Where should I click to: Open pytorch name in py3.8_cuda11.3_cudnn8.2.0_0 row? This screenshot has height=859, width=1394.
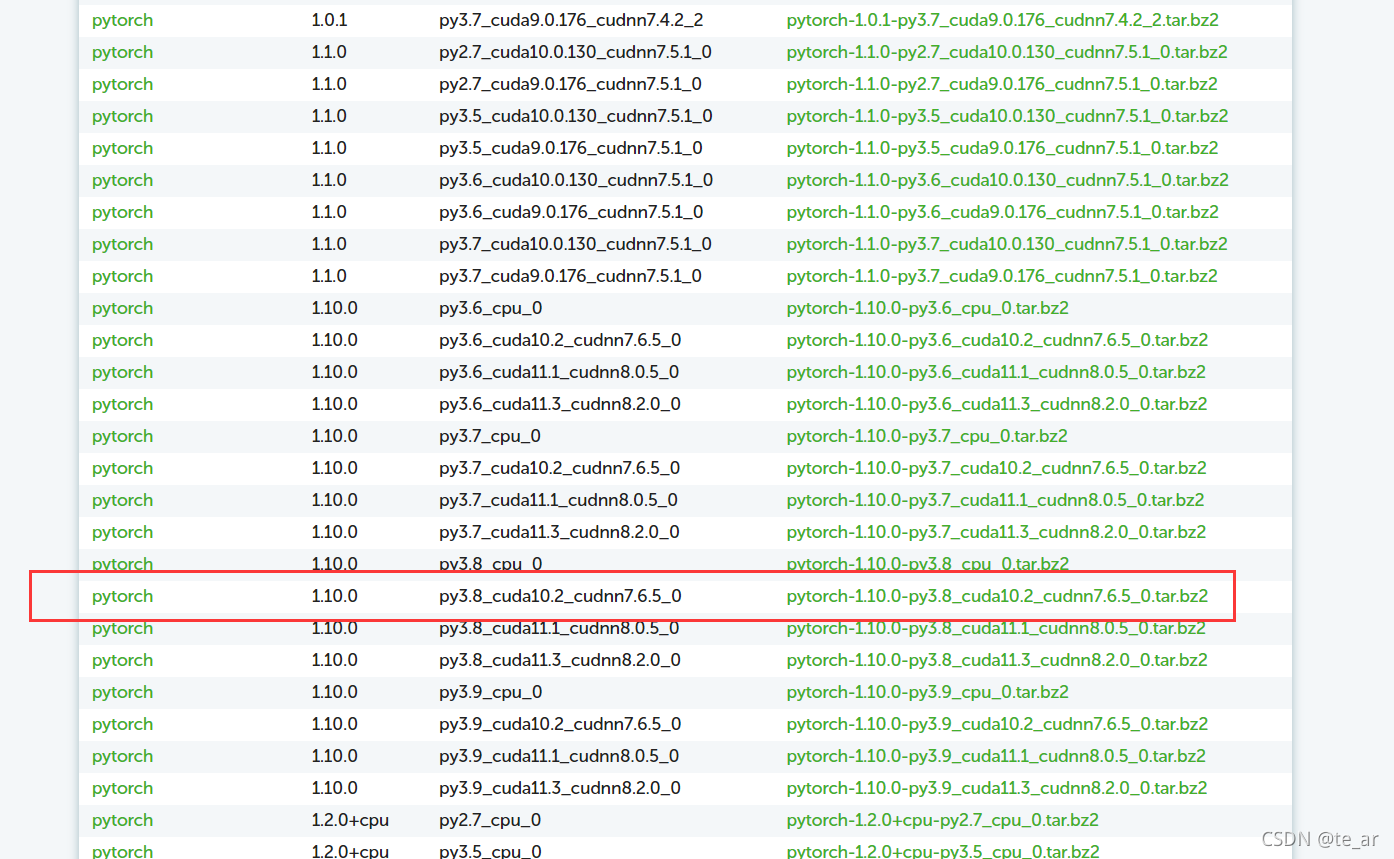click(122, 660)
